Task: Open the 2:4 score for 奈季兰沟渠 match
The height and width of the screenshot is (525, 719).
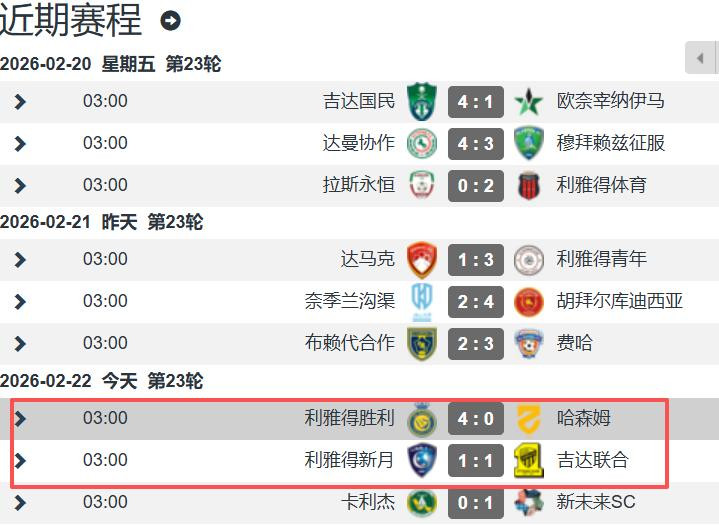Action: 476,301
